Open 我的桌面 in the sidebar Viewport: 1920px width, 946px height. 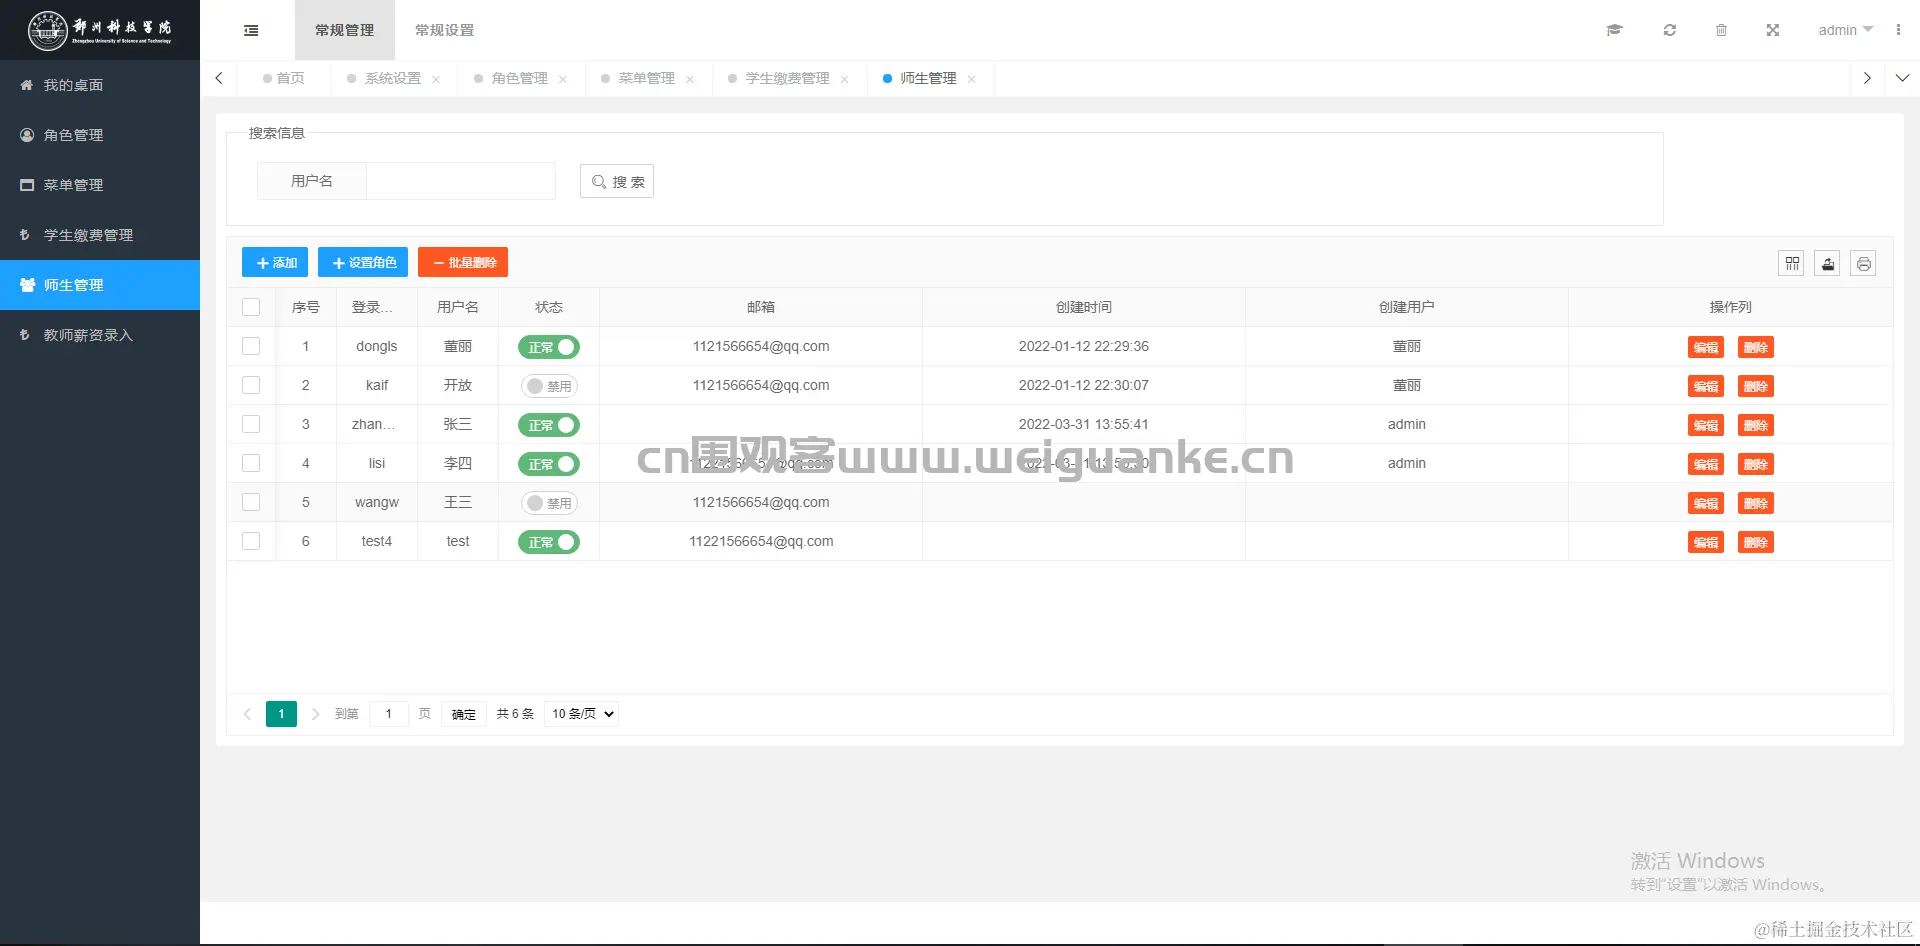[x=100, y=85]
